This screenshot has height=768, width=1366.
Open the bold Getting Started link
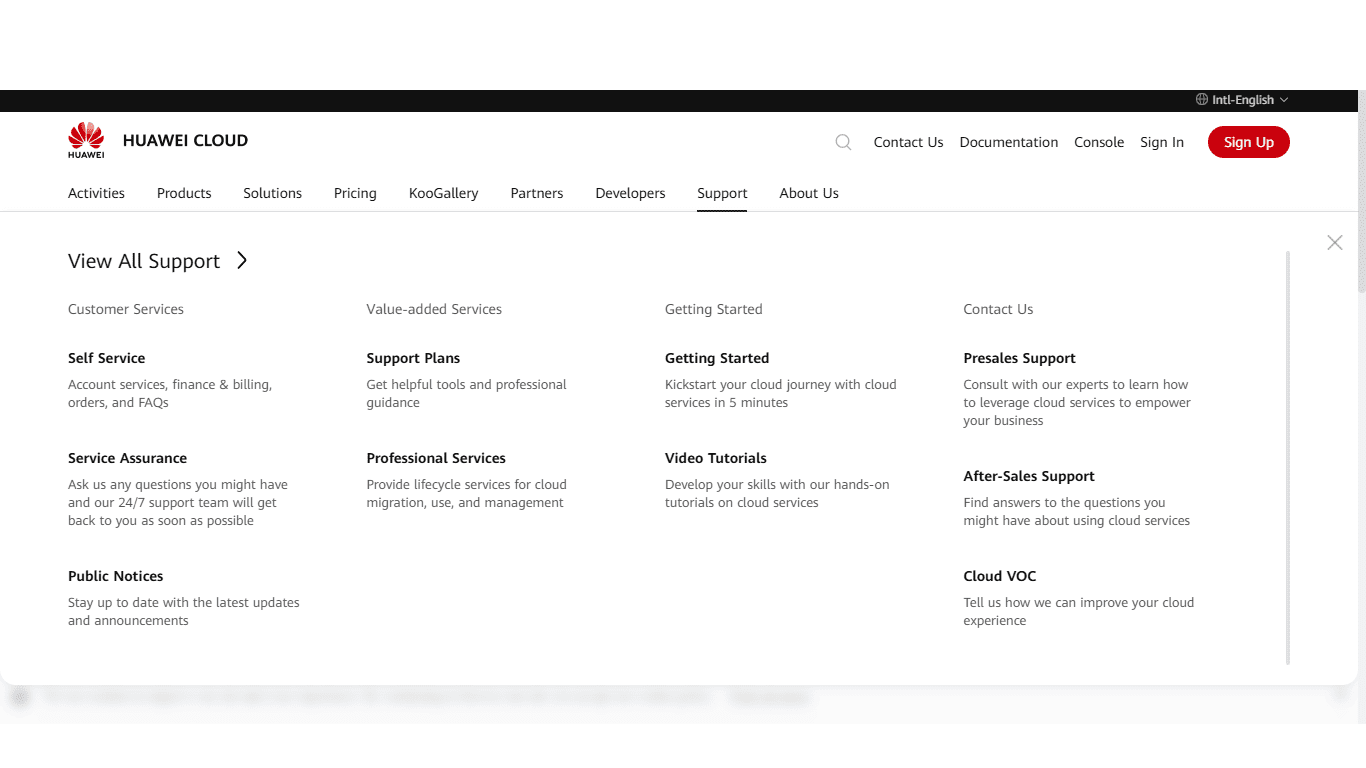coord(717,358)
